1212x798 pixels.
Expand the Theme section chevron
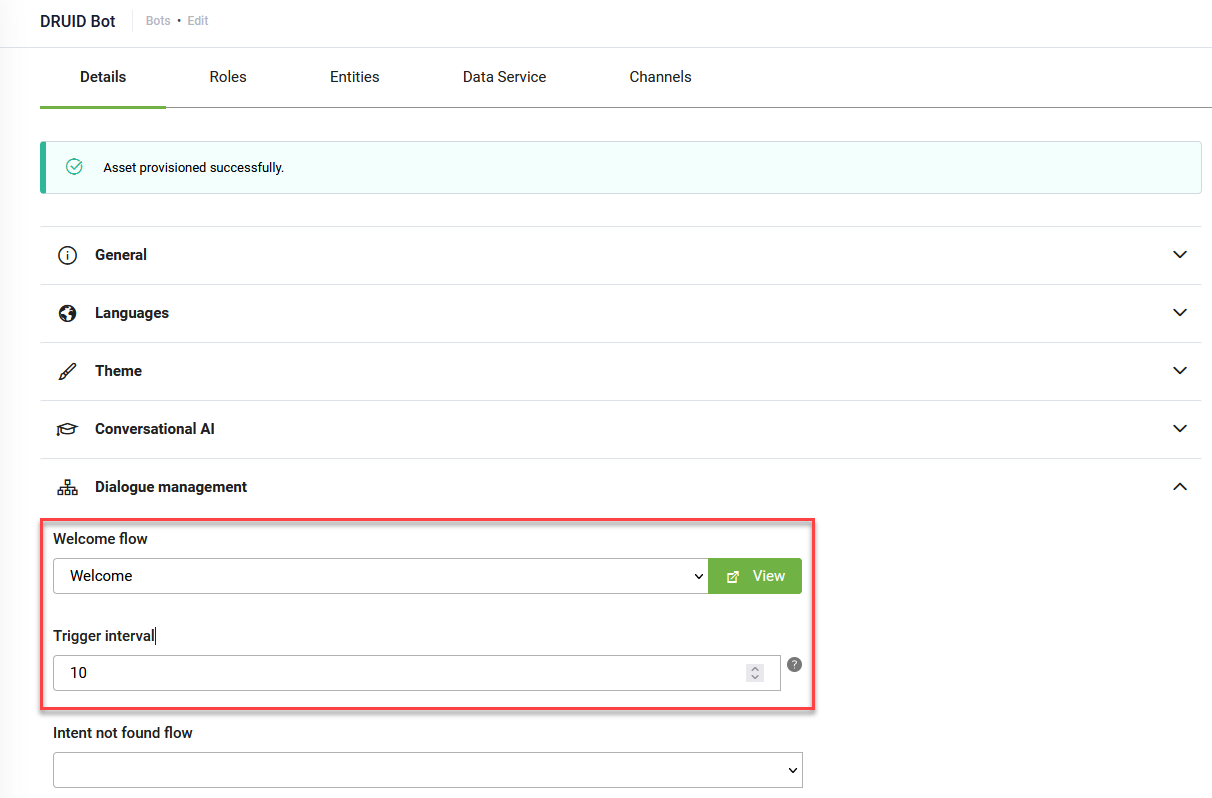click(x=1180, y=371)
